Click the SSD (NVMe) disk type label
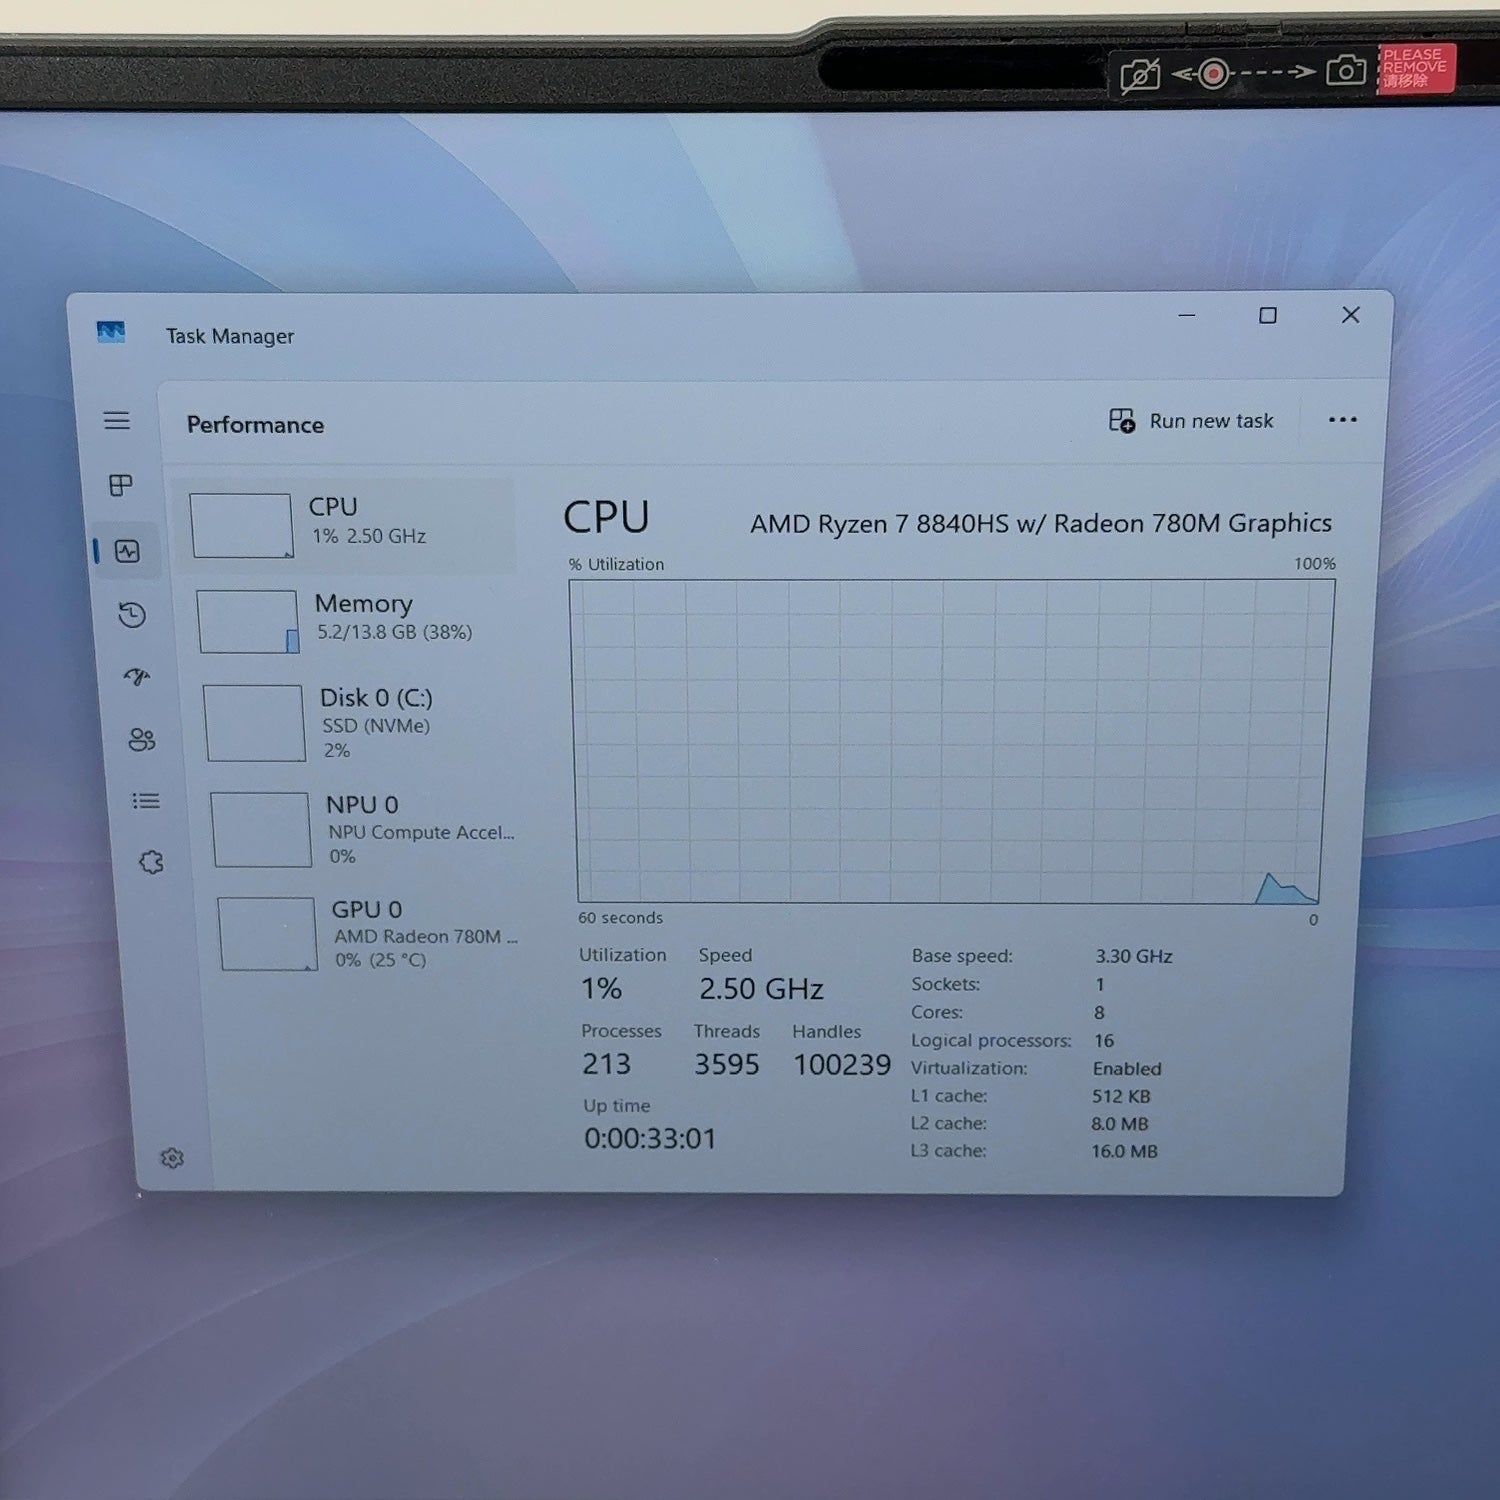 [x=376, y=726]
